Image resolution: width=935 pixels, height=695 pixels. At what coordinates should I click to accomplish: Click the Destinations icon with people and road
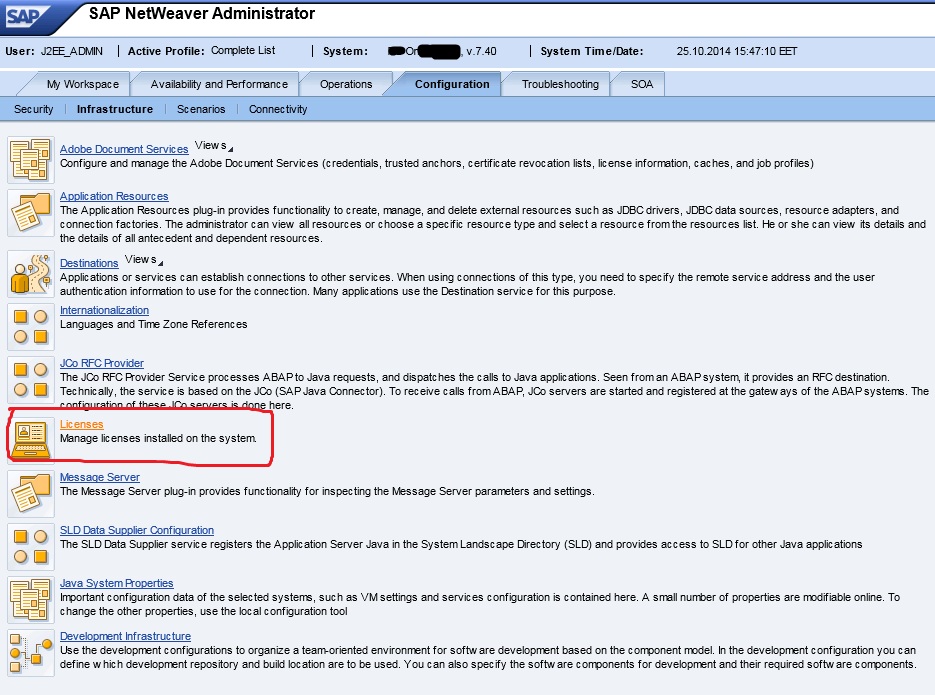pos(30,274)
